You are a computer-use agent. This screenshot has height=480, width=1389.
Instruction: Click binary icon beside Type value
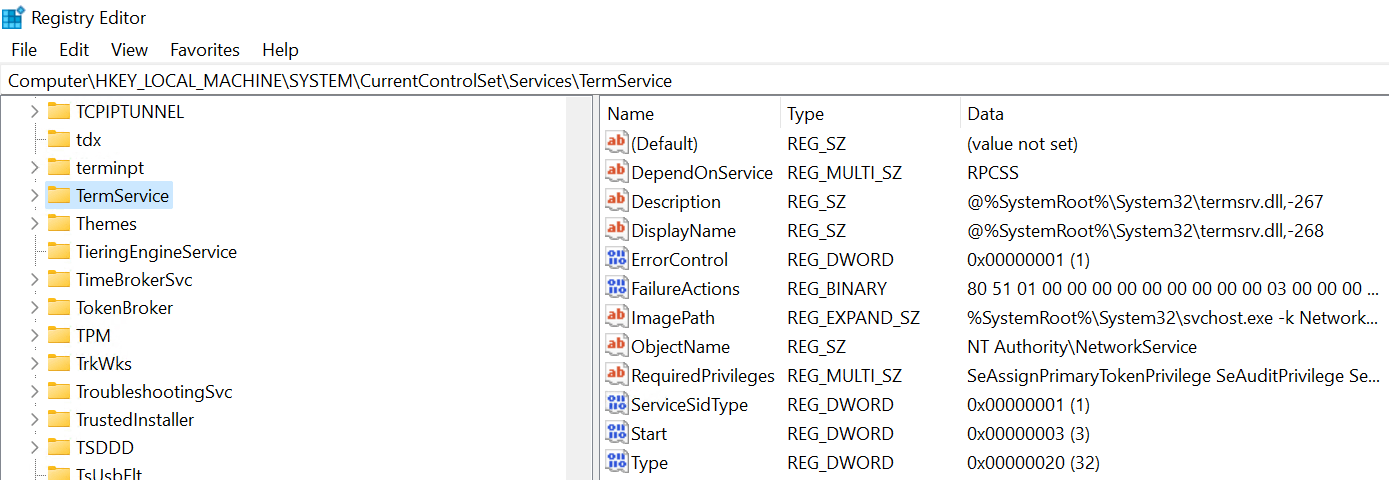(617, 462)
